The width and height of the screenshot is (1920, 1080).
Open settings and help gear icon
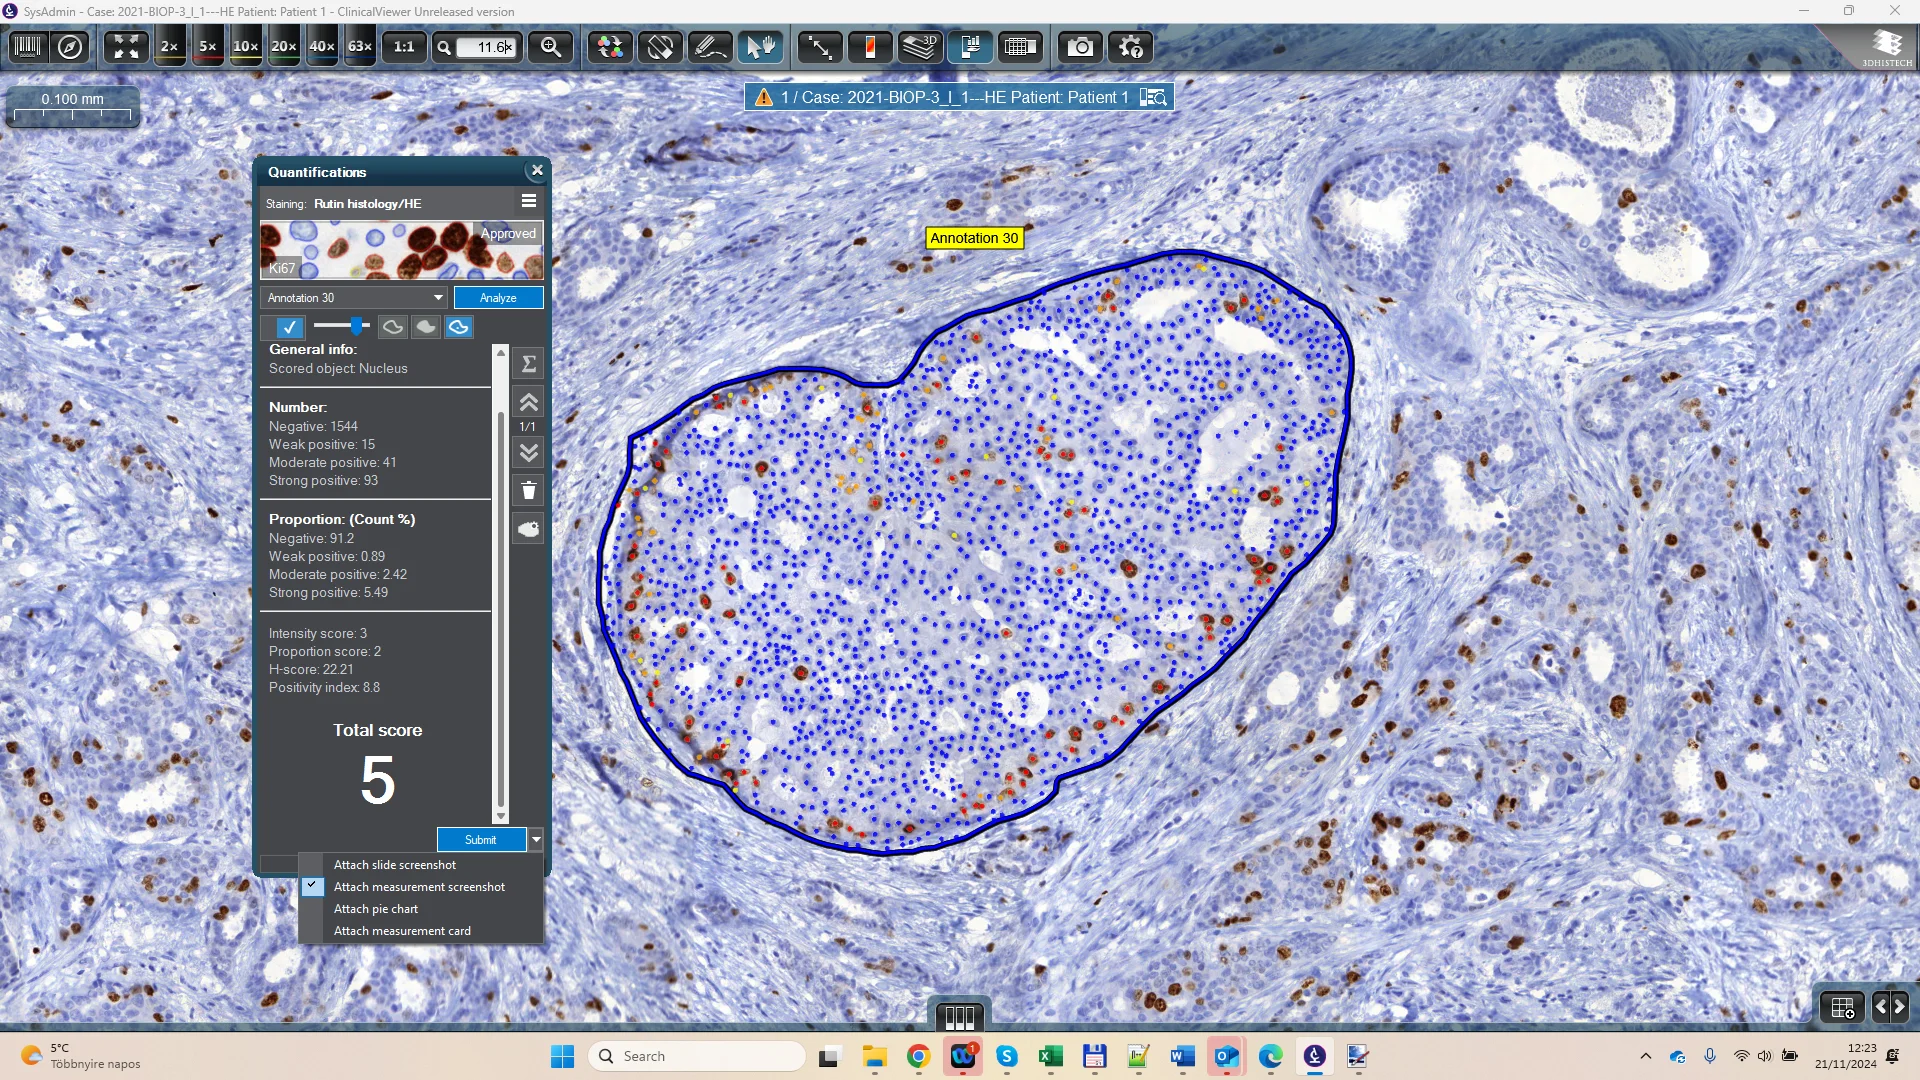coord(1131,47)
